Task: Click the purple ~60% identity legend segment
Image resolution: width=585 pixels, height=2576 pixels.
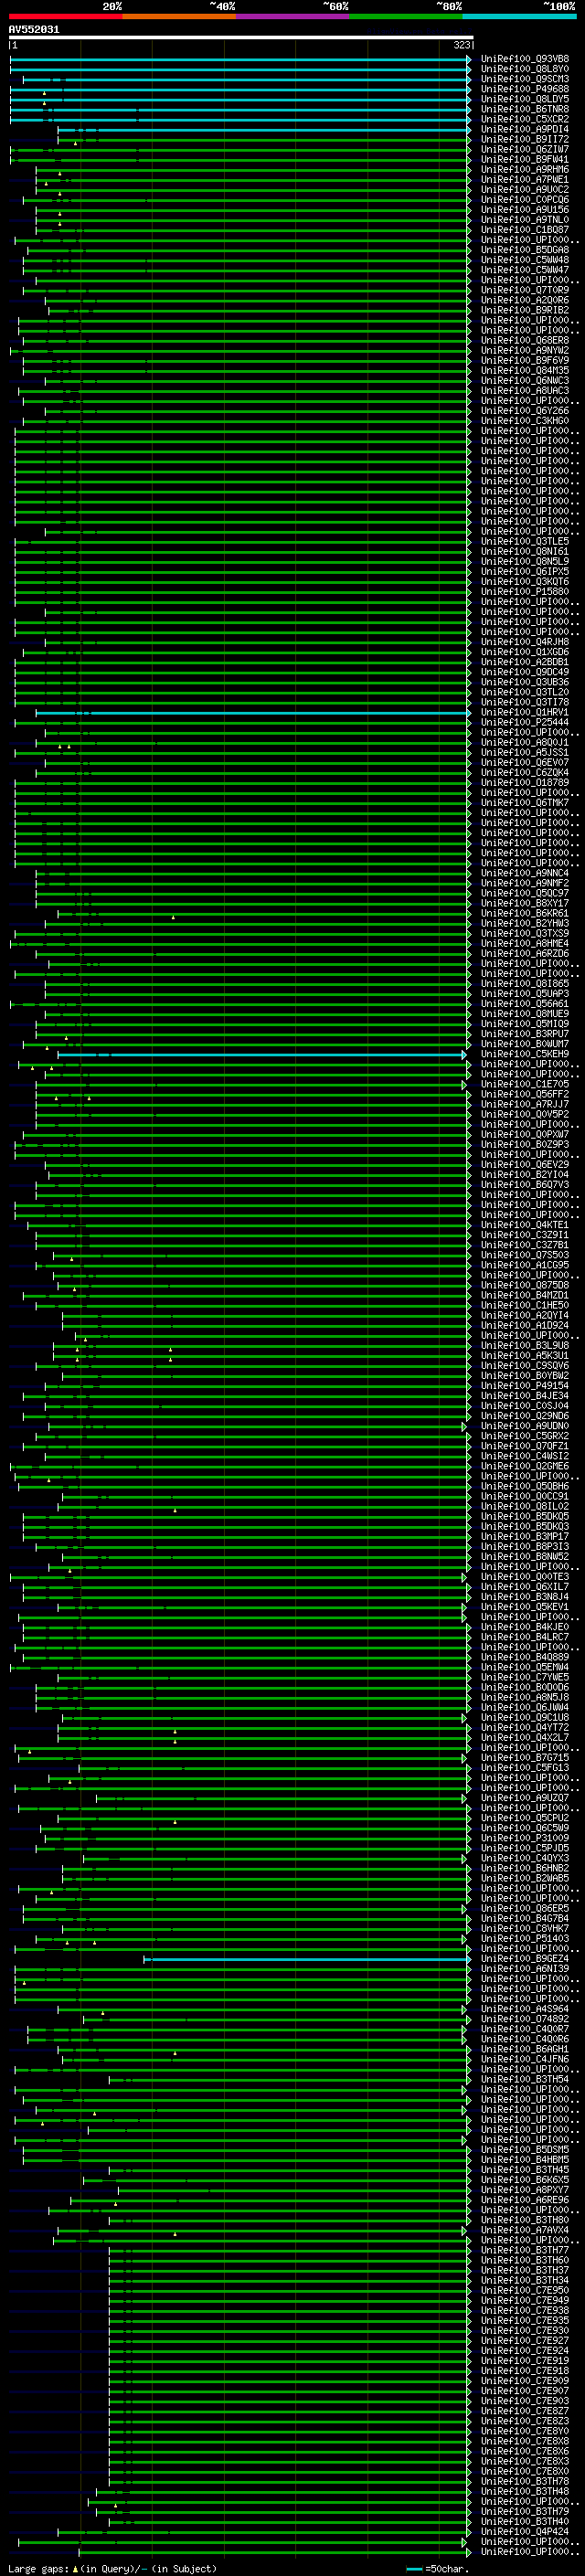Action: pyautogui.click(x=292, y=16)
